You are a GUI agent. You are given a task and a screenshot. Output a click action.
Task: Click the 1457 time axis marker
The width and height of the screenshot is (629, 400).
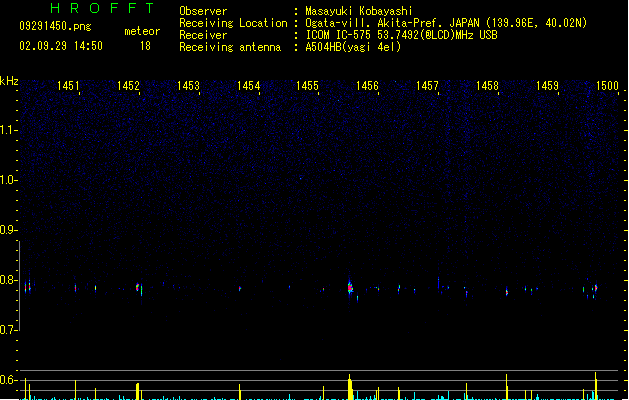pos(427,86)
